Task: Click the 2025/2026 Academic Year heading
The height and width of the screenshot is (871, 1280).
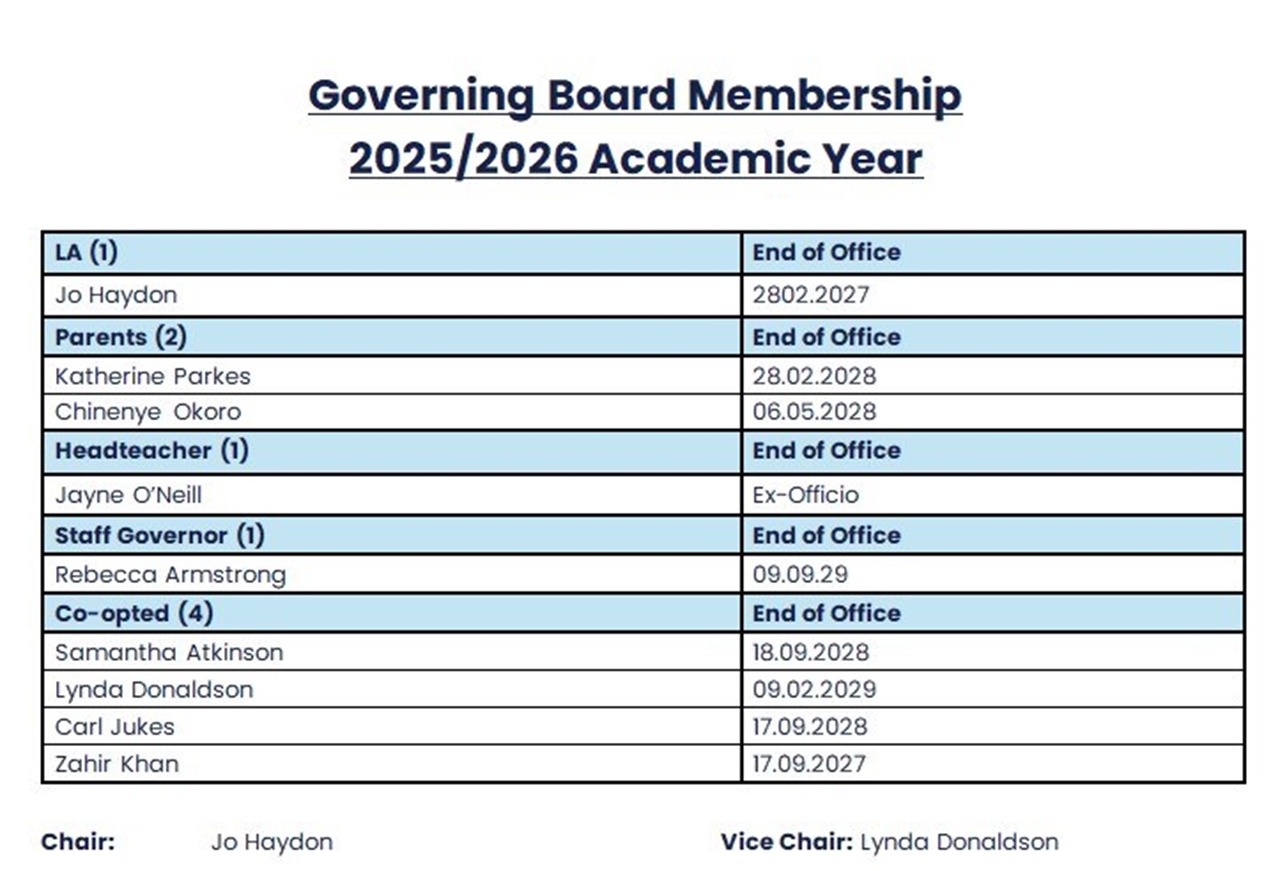Action: click(635, 159)
